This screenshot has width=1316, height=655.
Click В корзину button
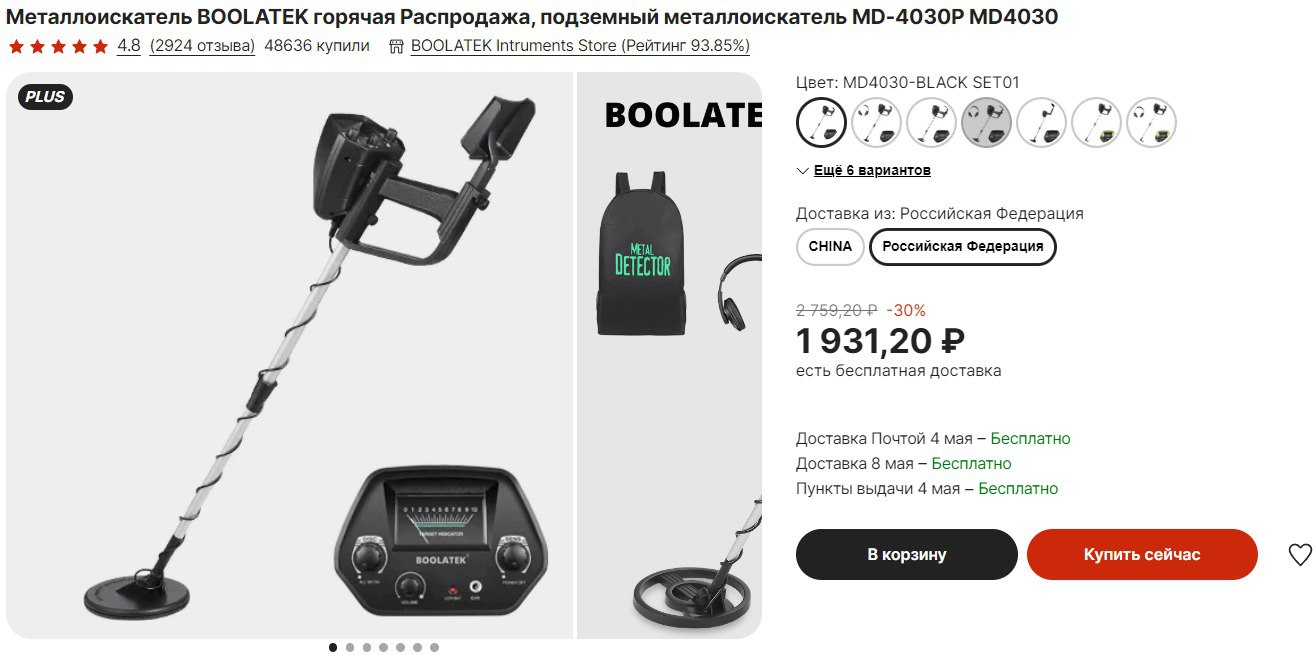pos(907,554)
